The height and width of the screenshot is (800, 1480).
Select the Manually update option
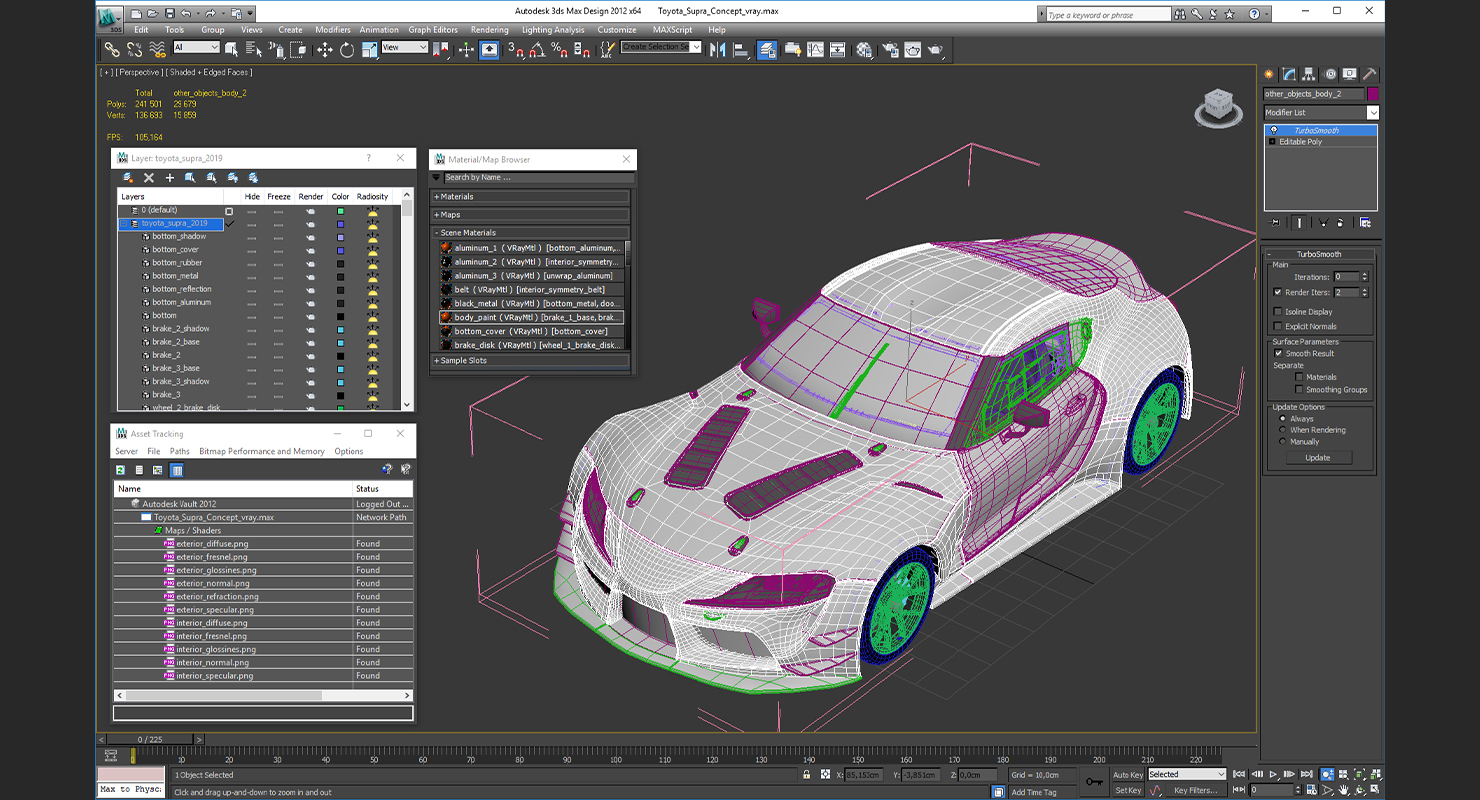coord(1283,441)
